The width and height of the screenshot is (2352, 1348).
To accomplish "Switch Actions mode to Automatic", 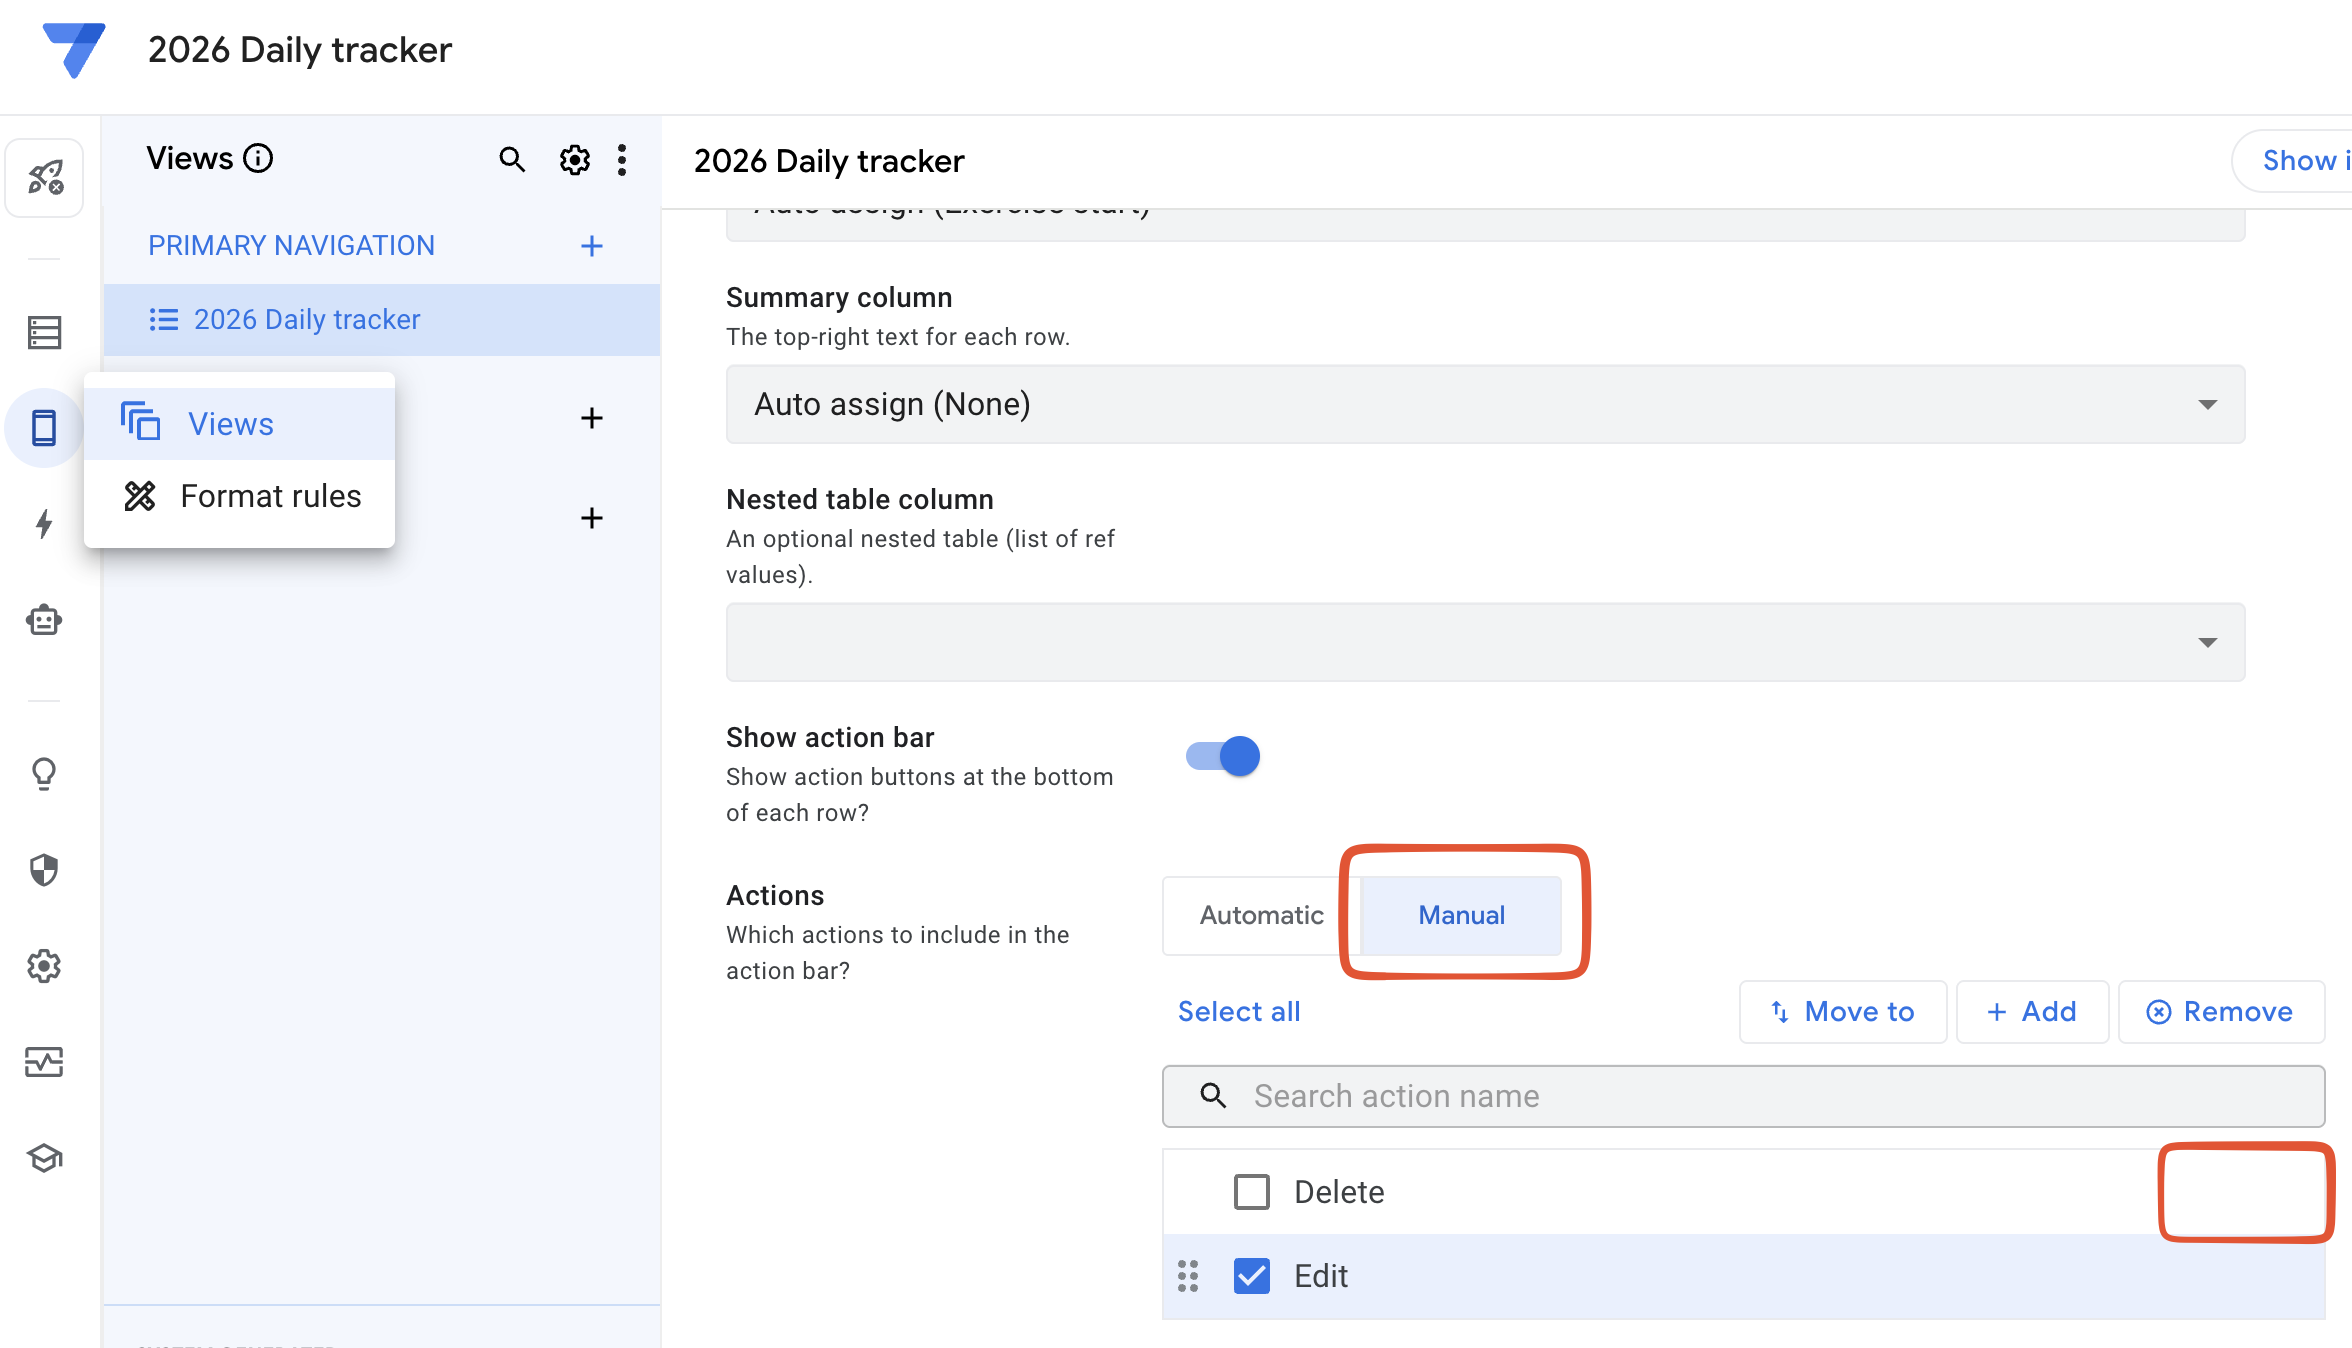I will coord(1260,915).
